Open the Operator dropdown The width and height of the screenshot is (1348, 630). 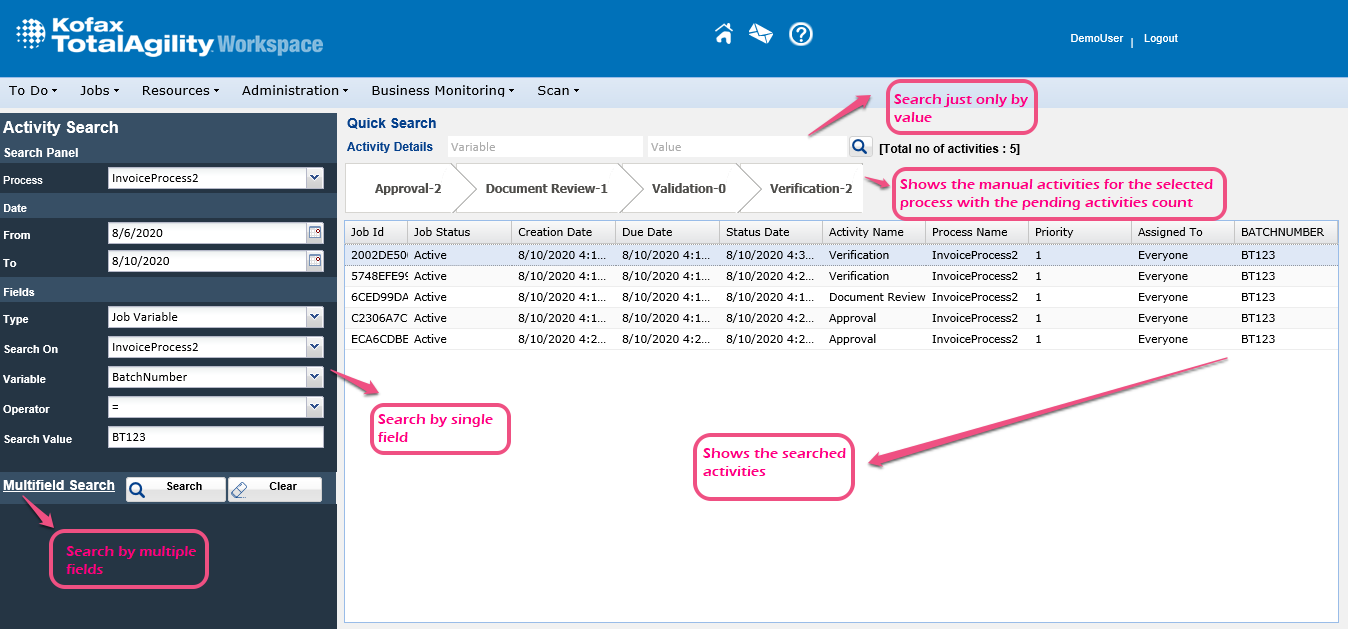315,407
